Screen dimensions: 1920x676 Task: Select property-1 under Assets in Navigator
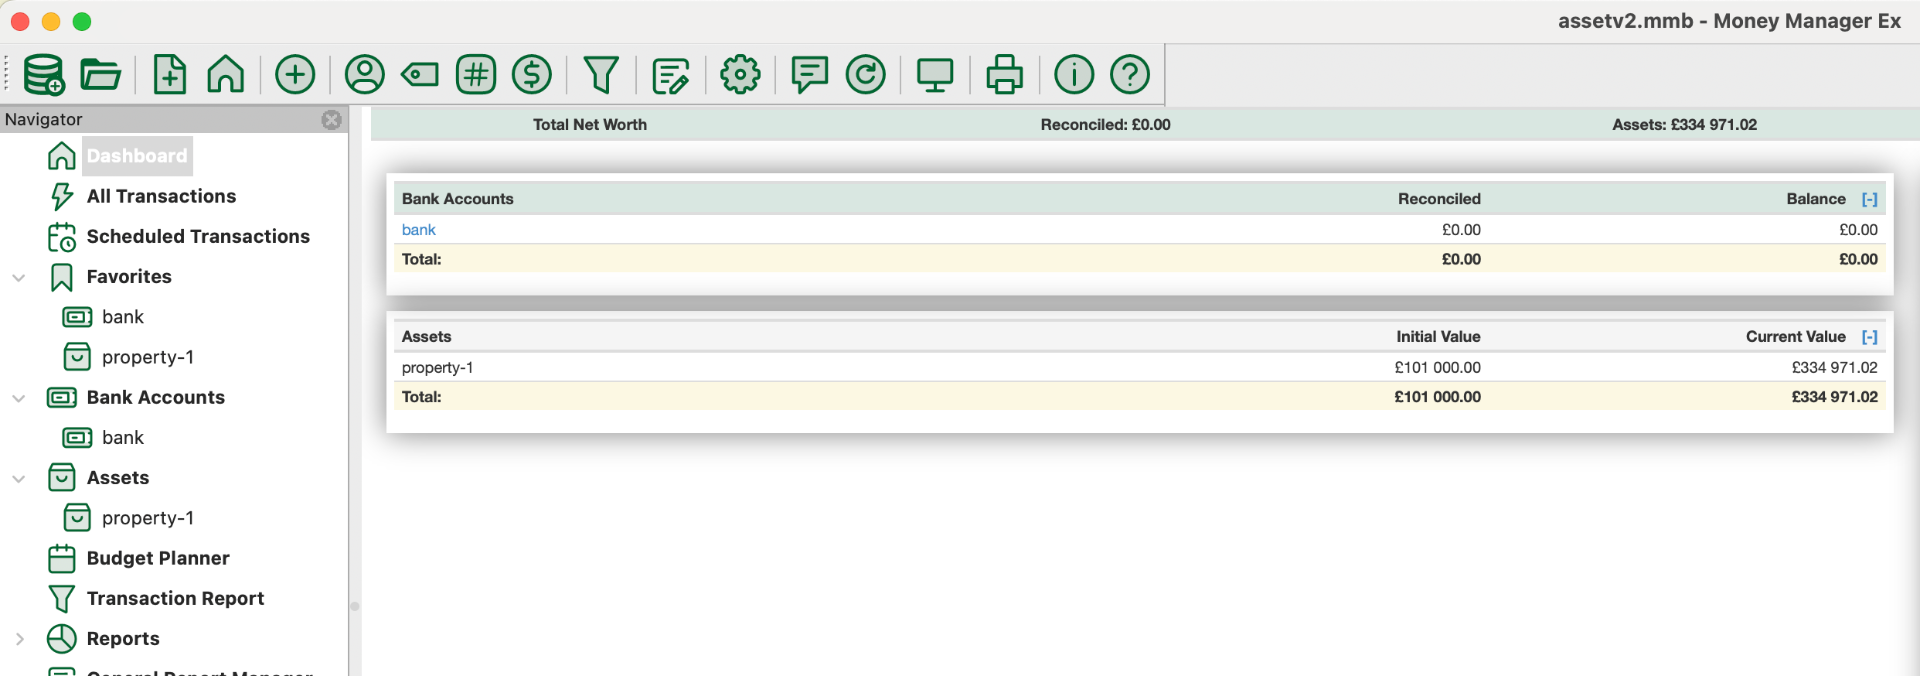(148, 518)
